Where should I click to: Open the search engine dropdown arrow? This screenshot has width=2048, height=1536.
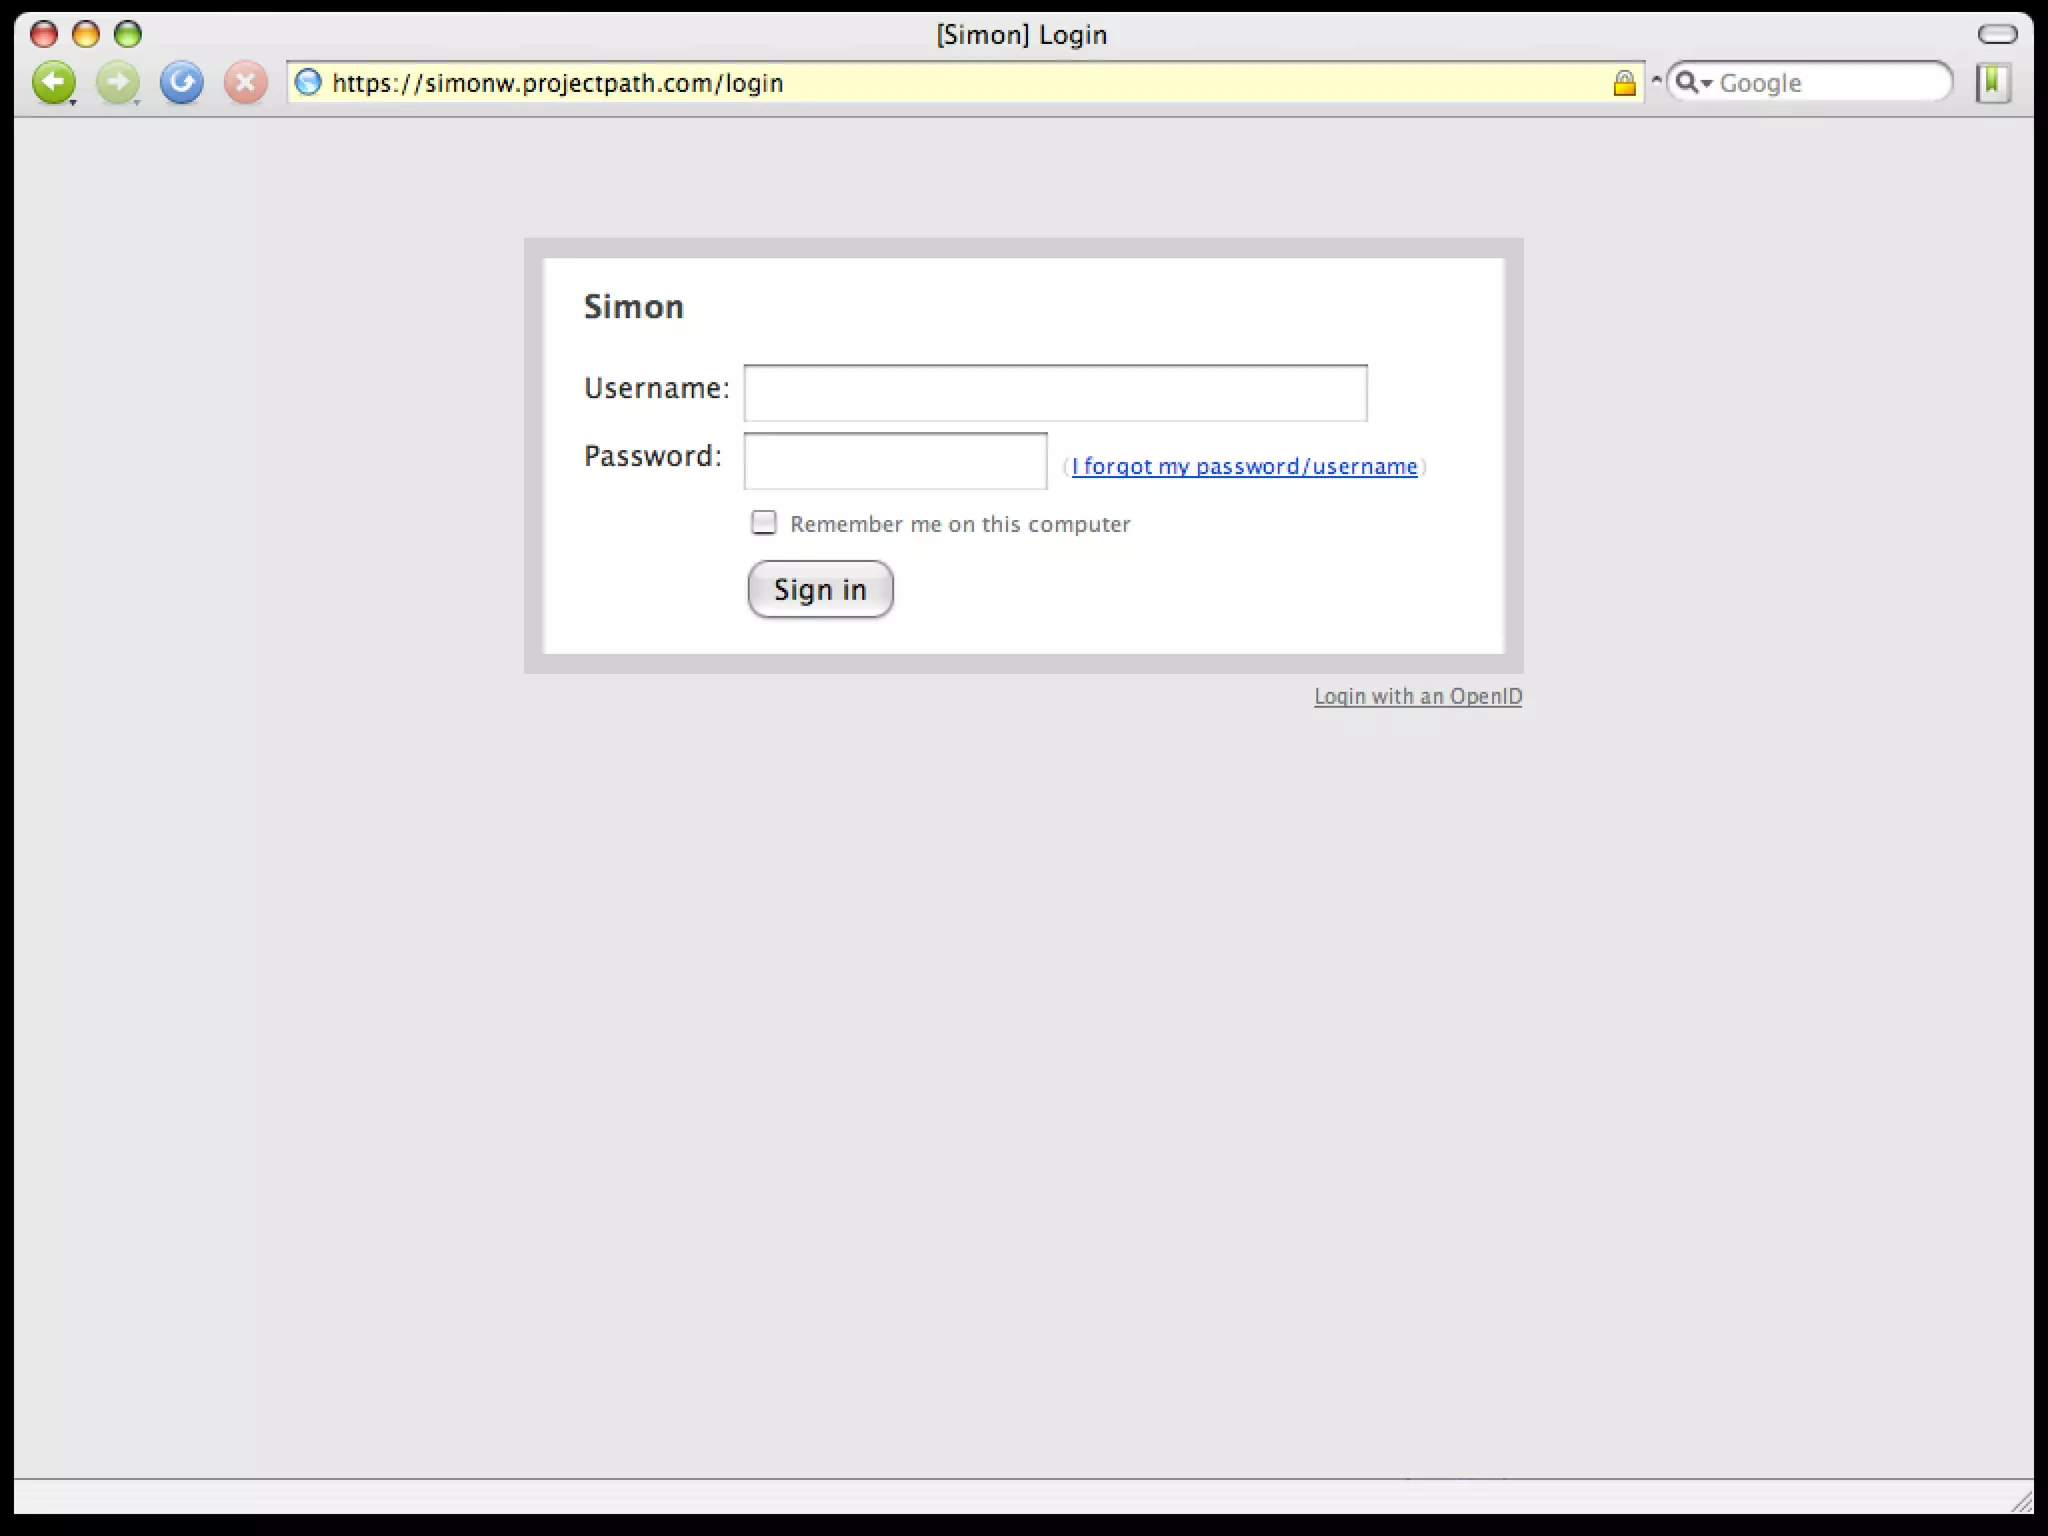[x=1706, y=83]
